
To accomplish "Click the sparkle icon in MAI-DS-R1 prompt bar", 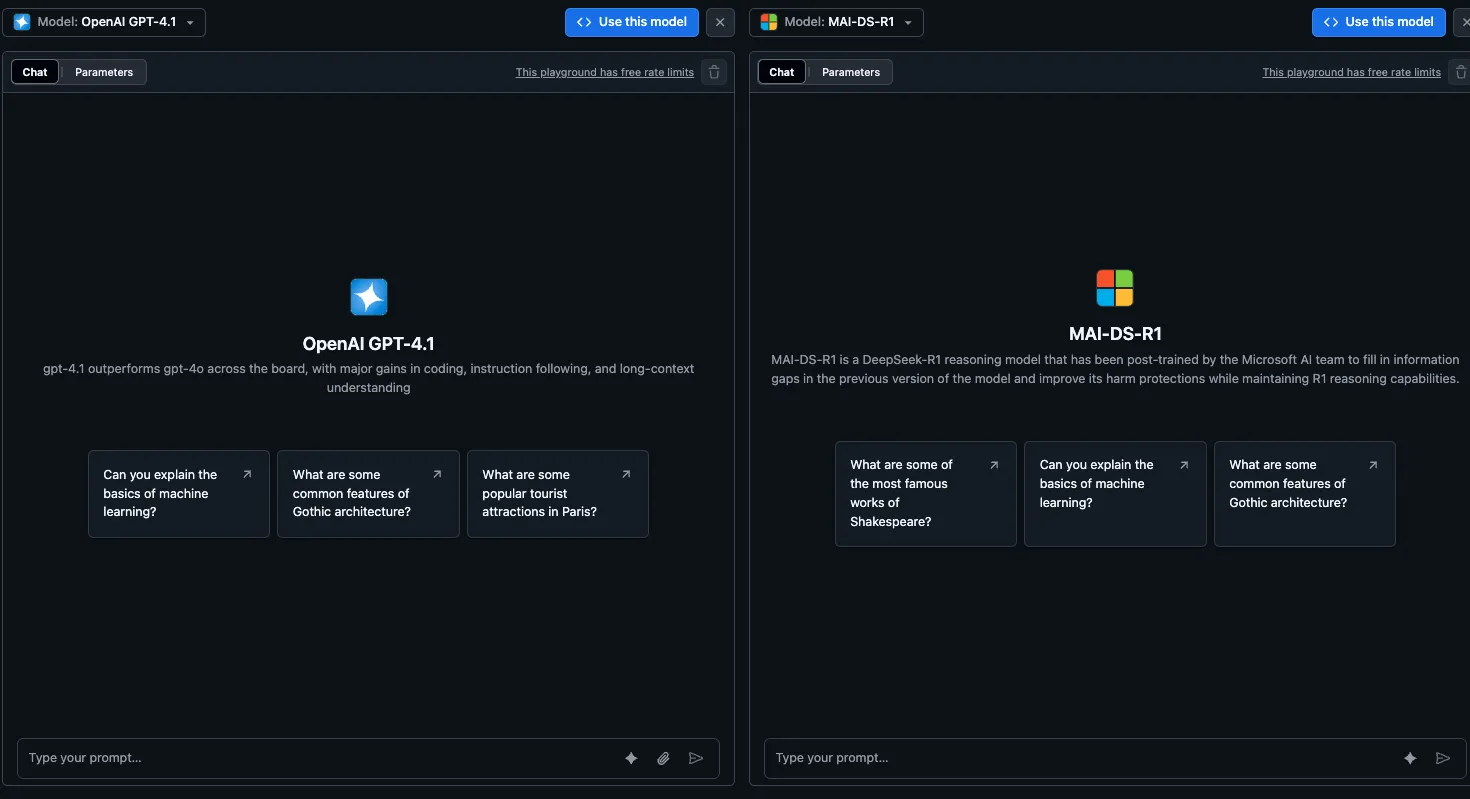I will coord(1410,758).
